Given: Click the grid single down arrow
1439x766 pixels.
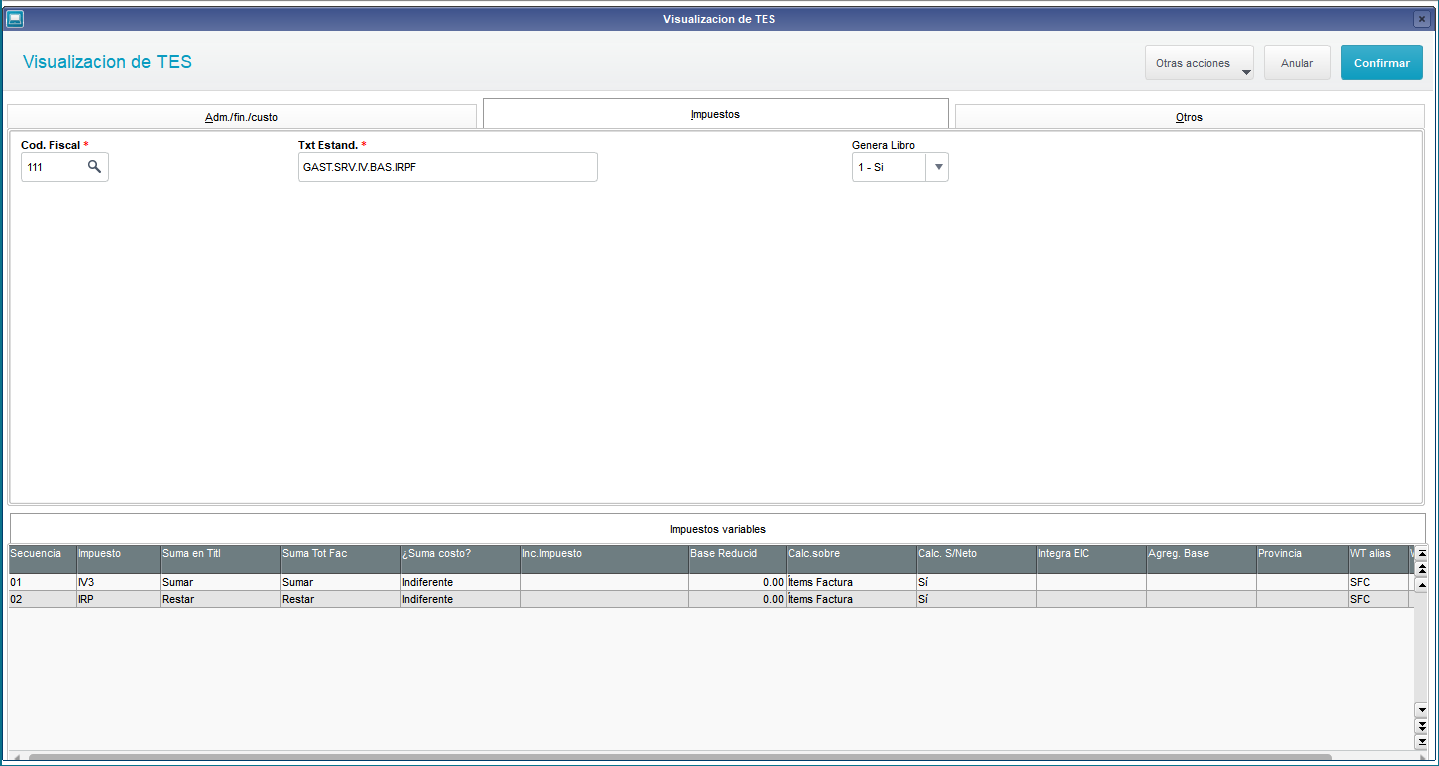Looking at the screenshot, I should click(x=1422, y=709).
